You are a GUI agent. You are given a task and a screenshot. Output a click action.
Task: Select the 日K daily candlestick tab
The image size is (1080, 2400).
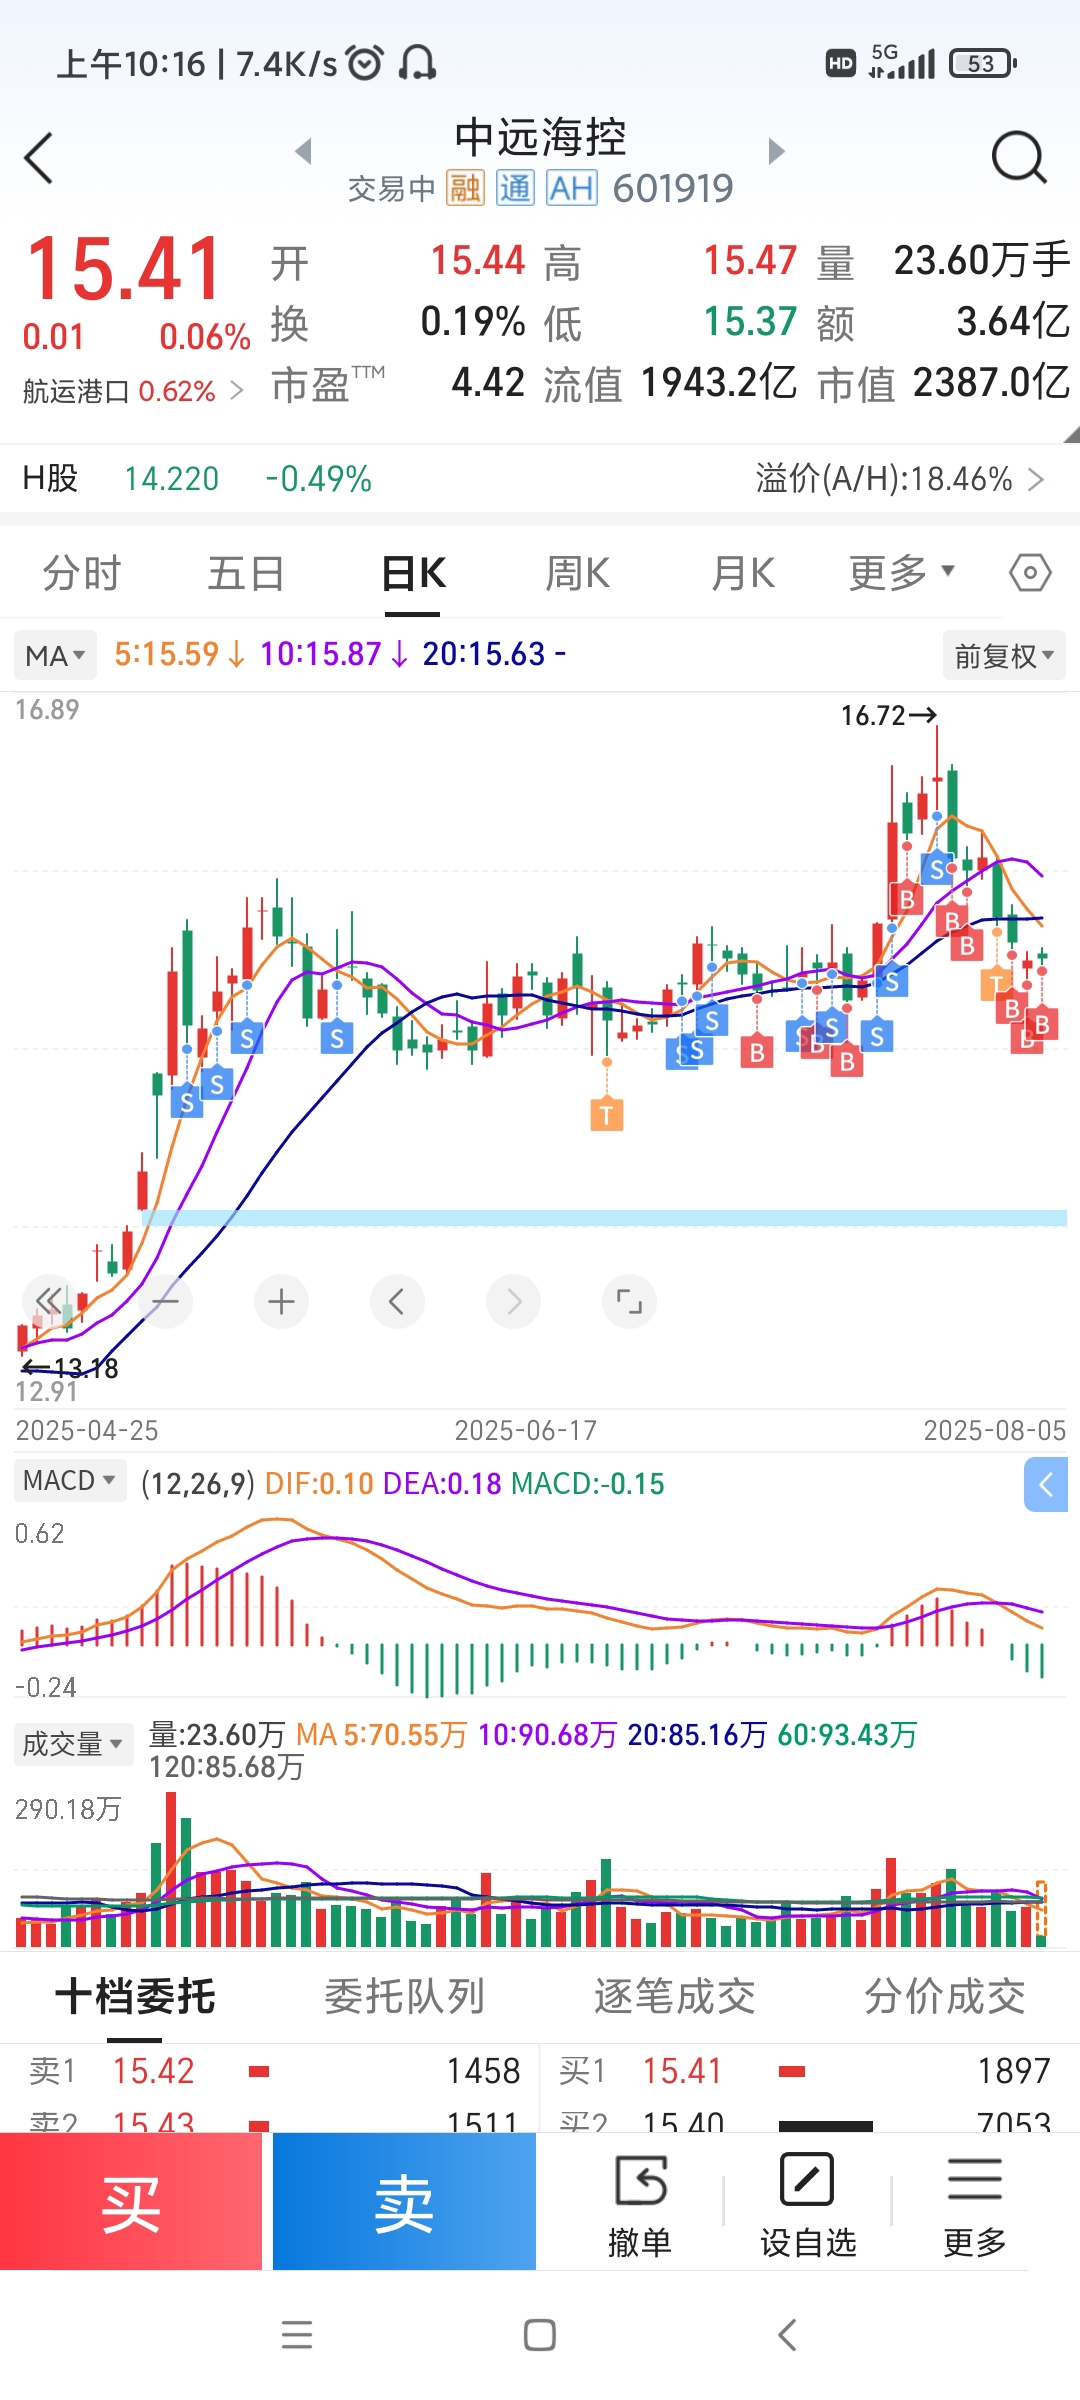(x=414, y=574)
